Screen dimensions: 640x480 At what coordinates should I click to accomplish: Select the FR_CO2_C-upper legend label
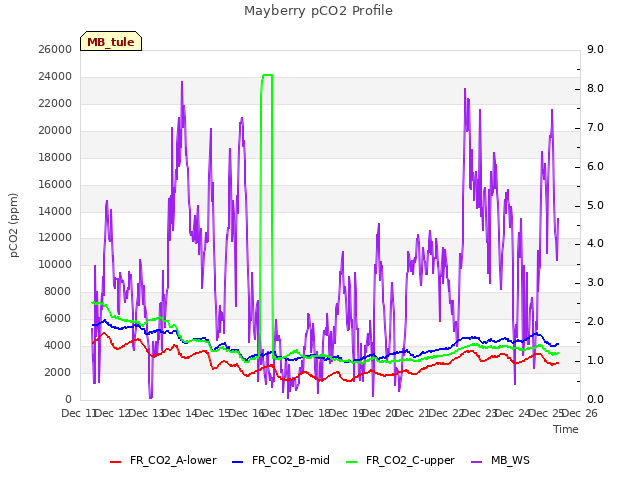[410, 460]
